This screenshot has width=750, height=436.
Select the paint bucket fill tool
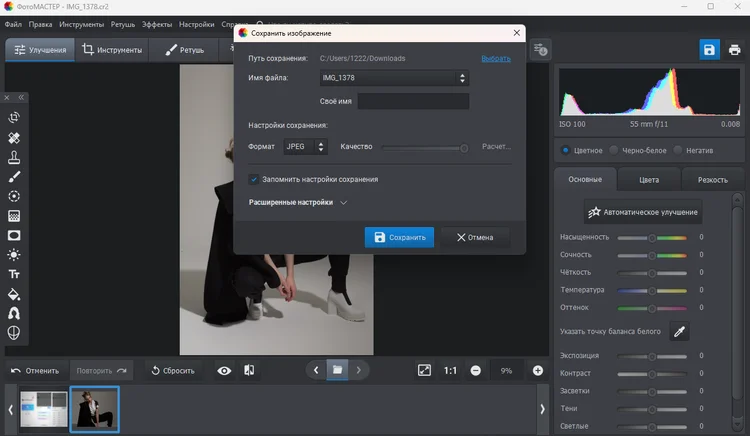point(14,294)
